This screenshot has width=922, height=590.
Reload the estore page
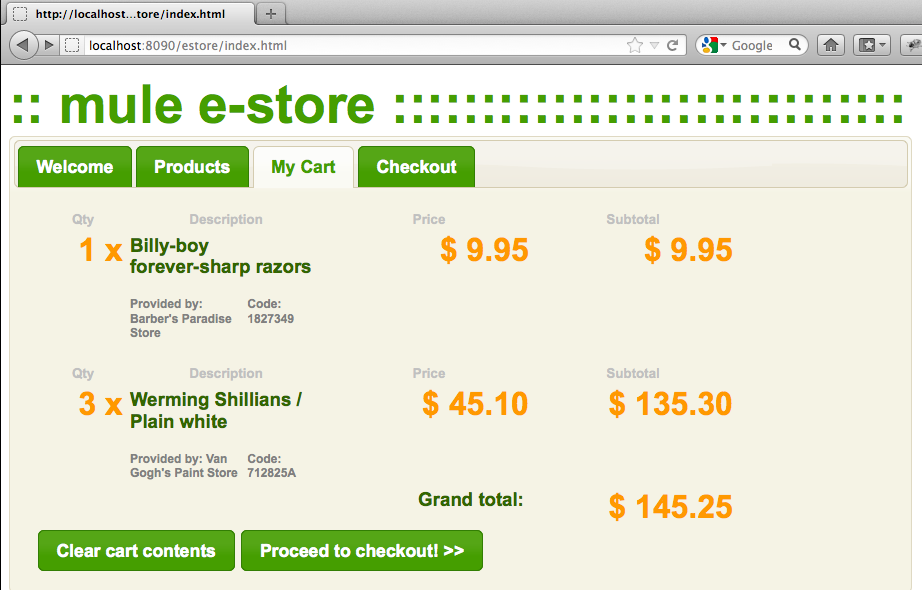point(673,45)
